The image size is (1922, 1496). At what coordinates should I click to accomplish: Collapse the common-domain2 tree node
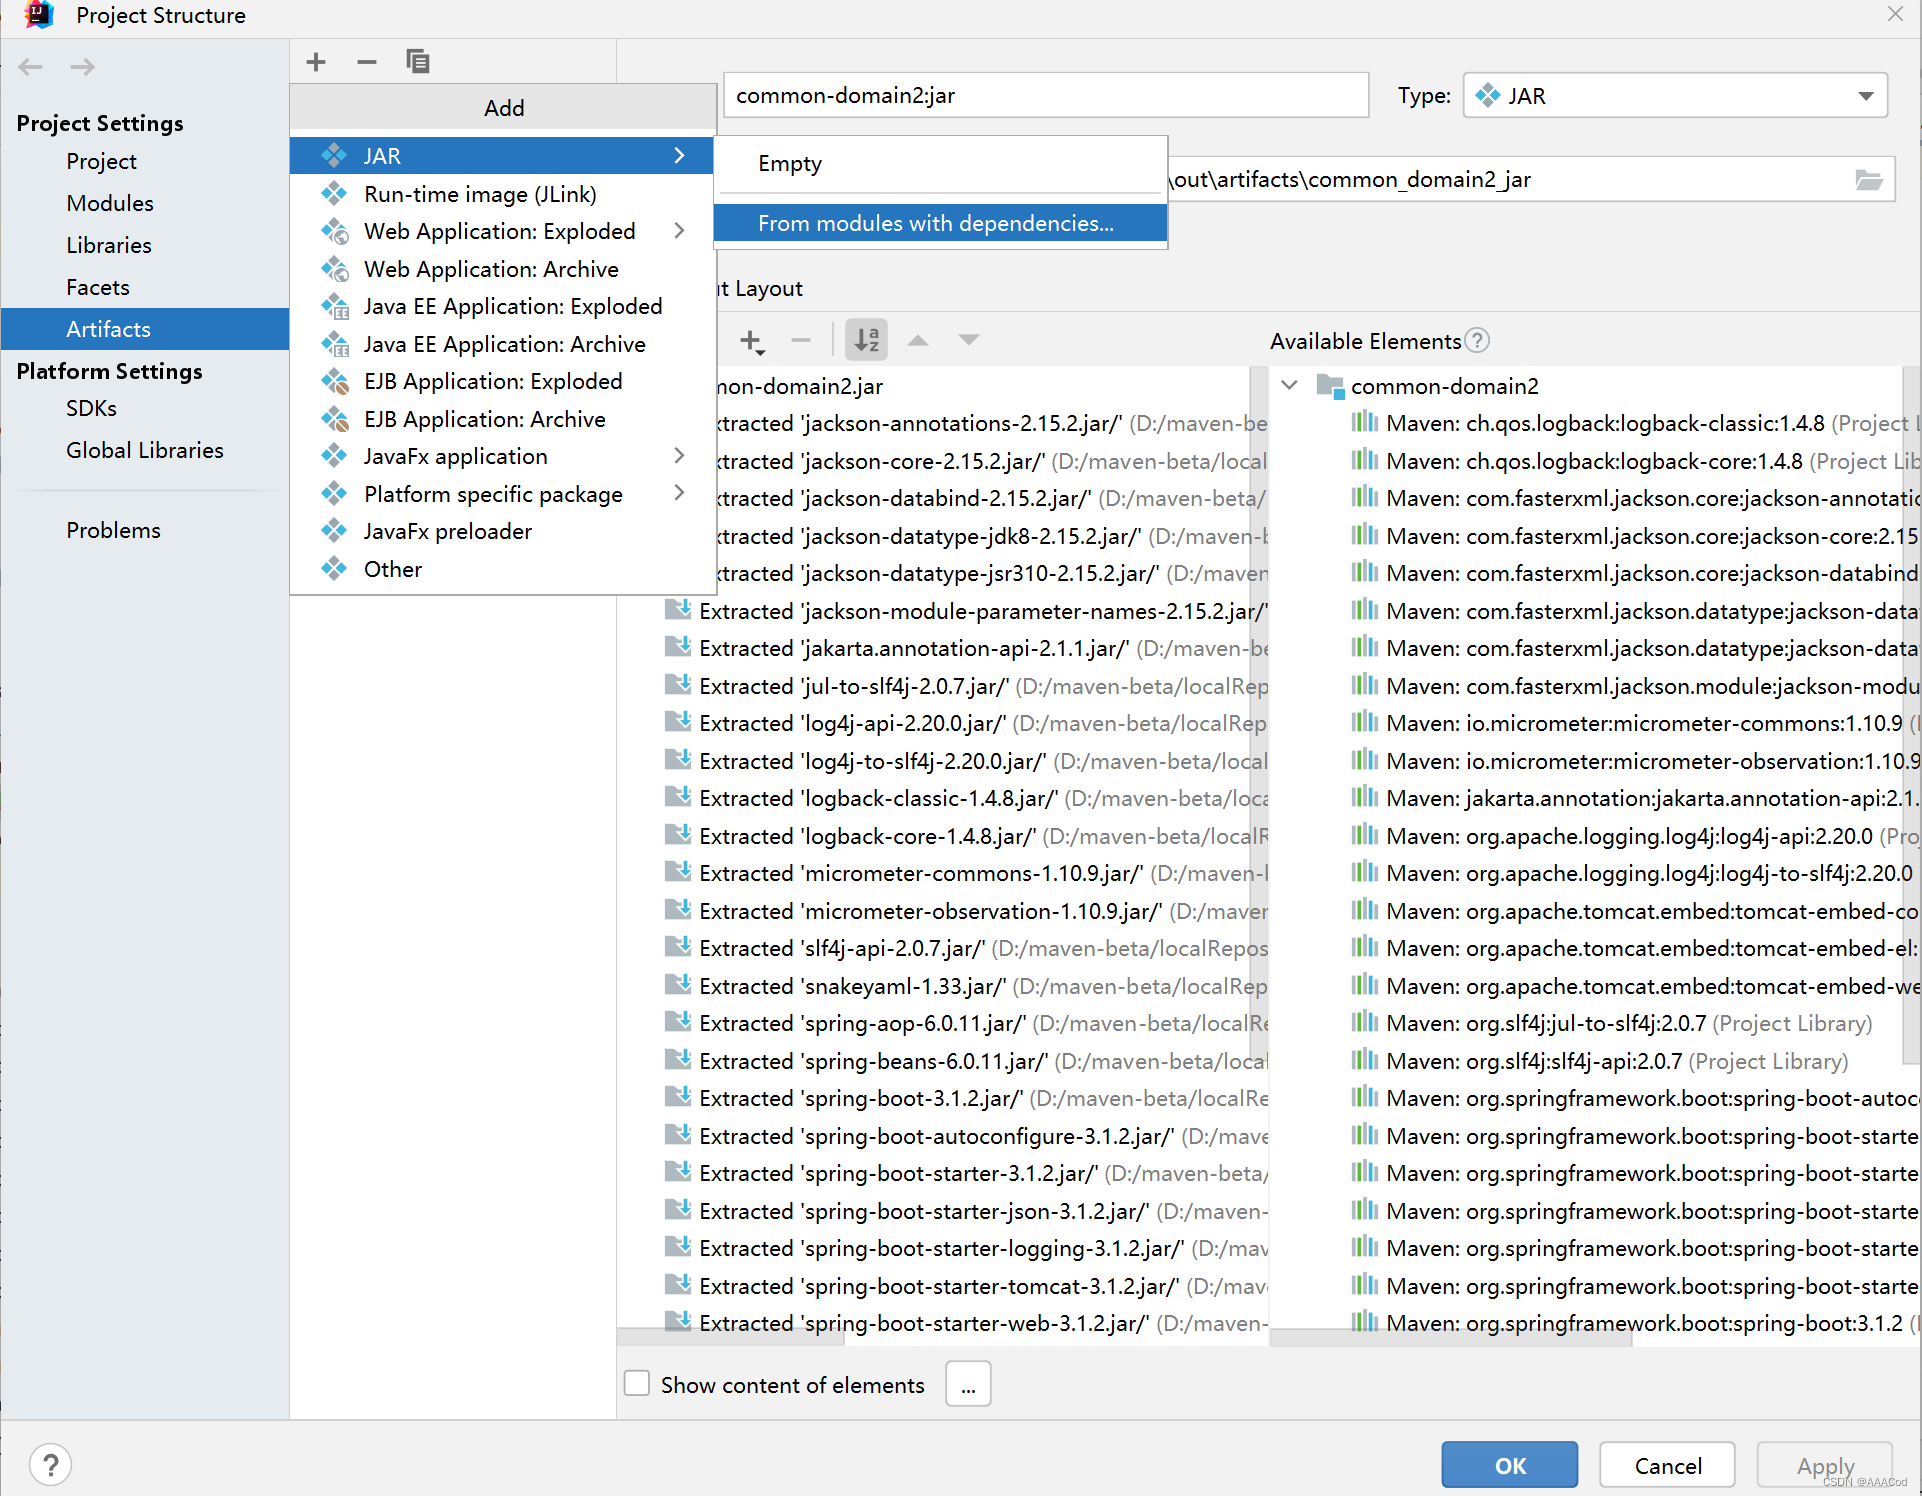pos(1290,385)
